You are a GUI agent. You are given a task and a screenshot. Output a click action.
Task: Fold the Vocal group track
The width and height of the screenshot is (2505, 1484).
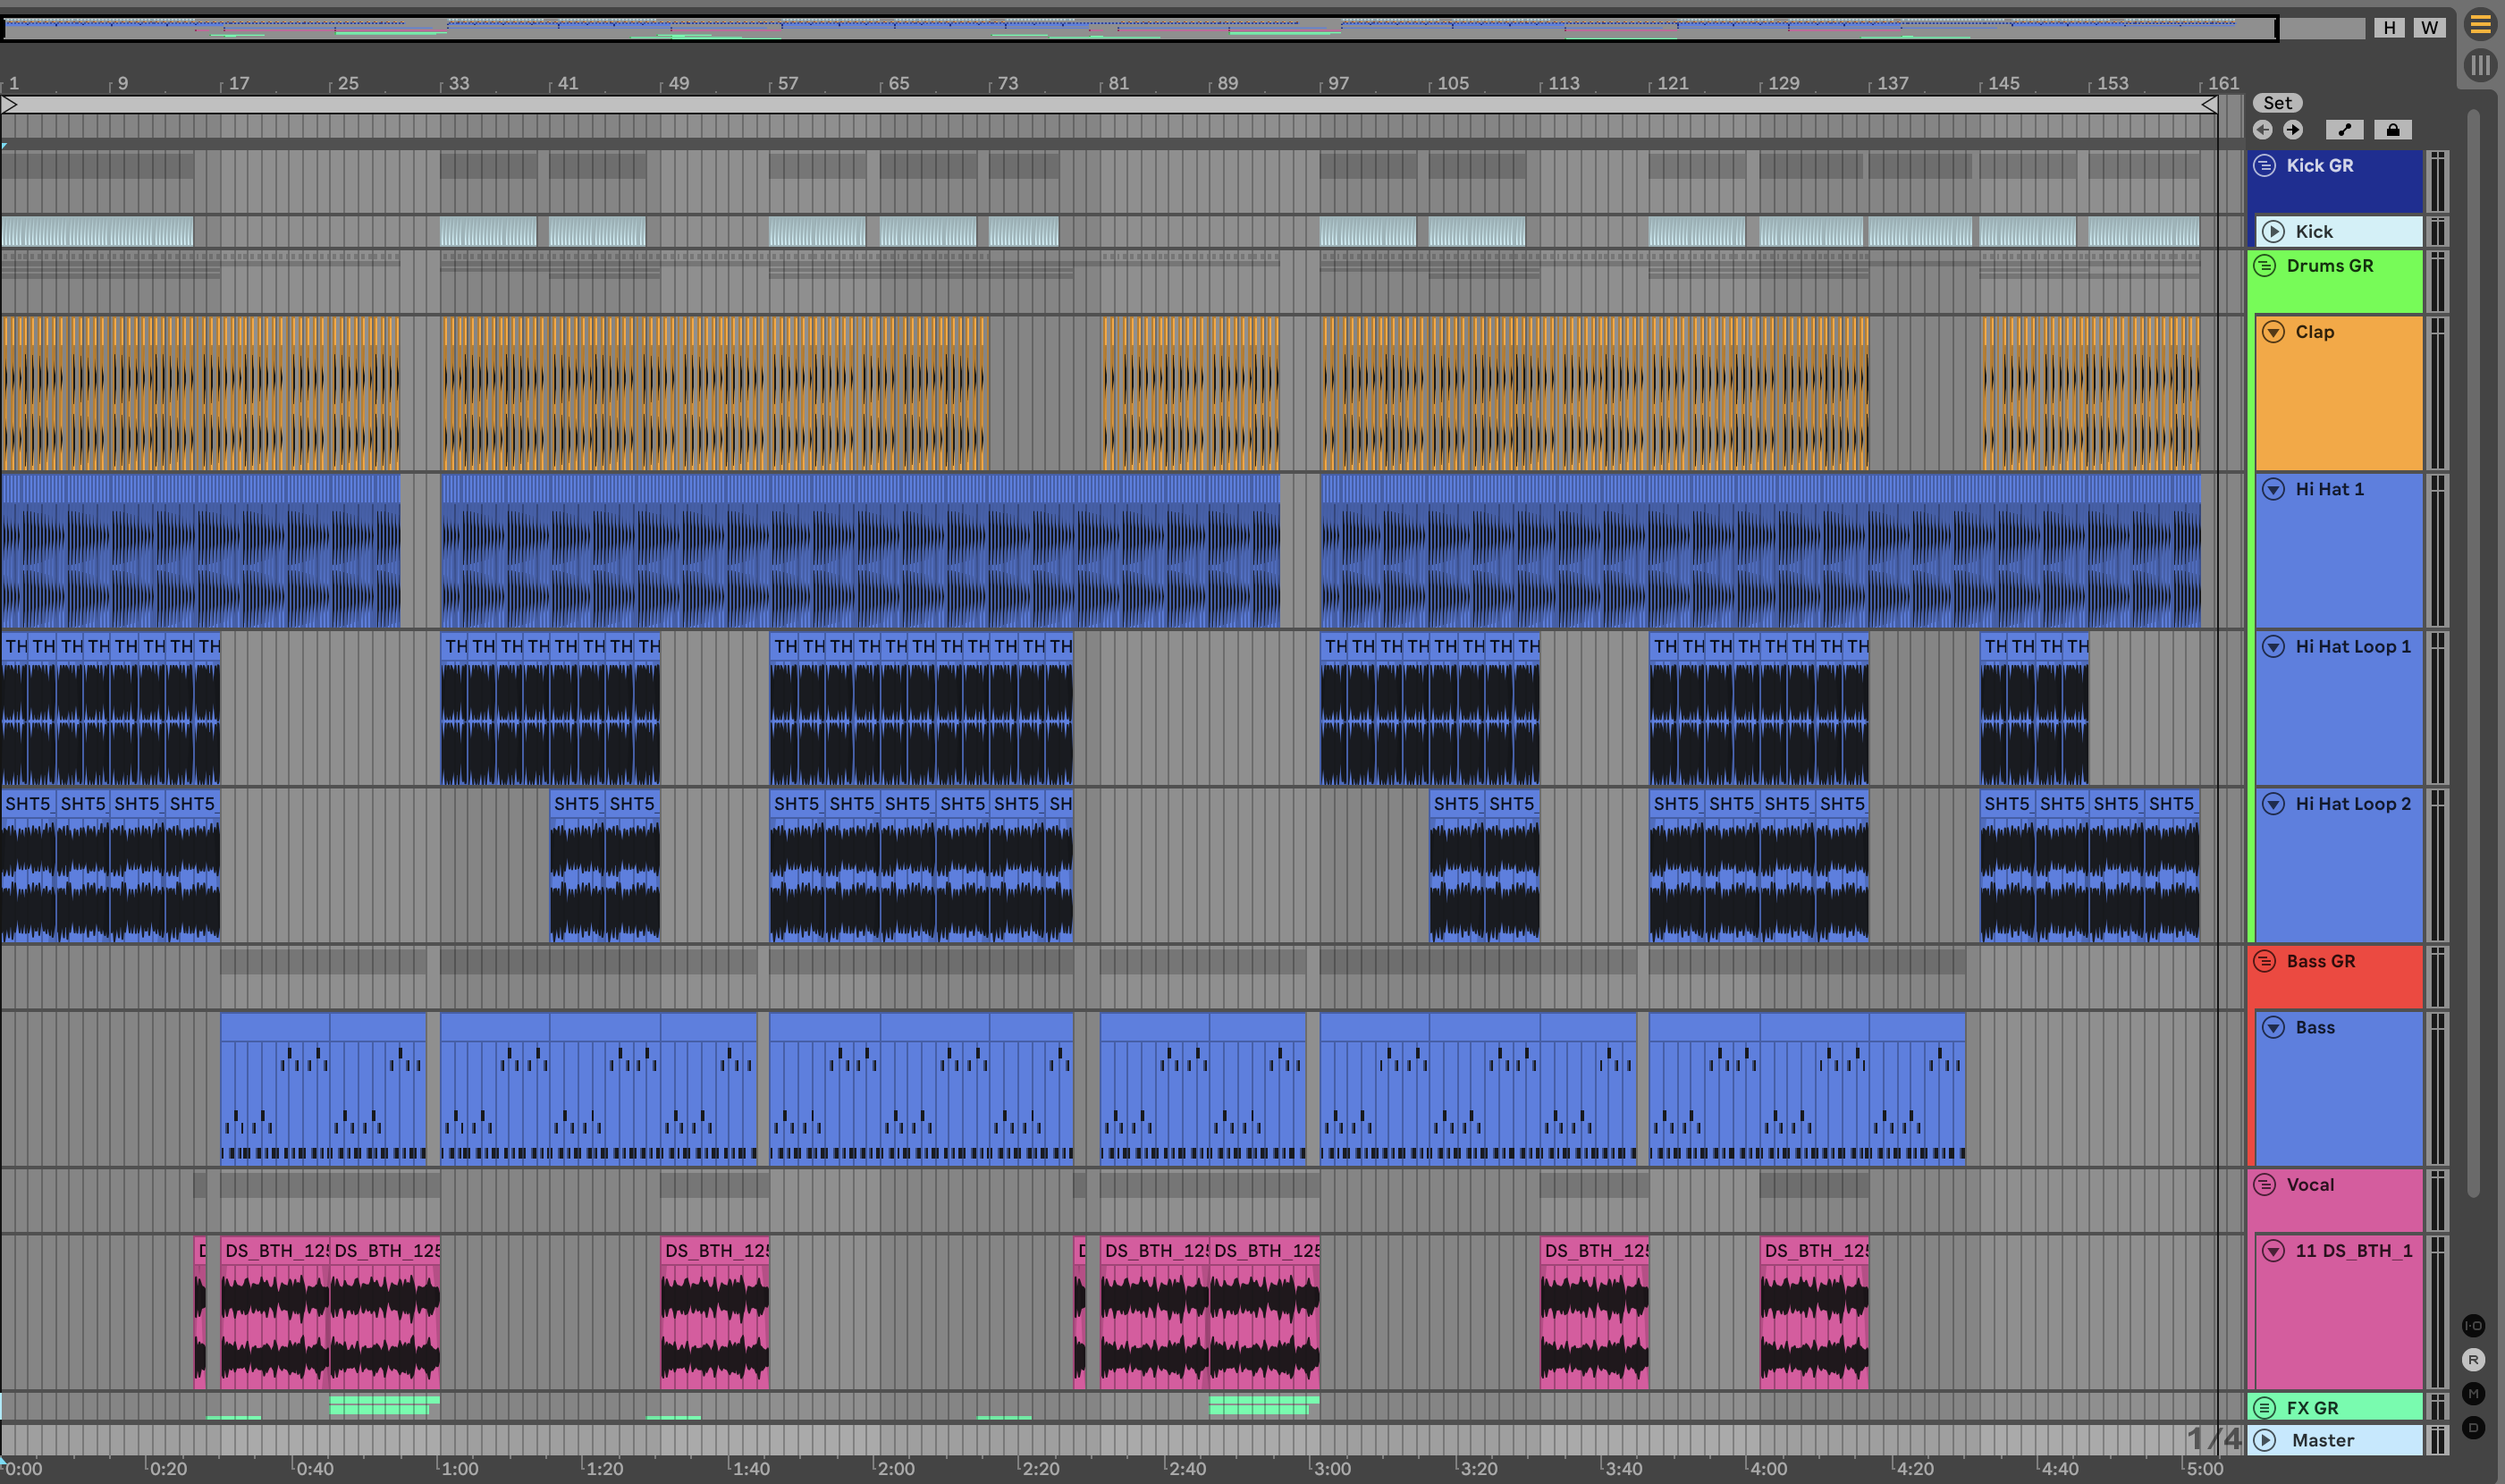pos(2265,1185)
